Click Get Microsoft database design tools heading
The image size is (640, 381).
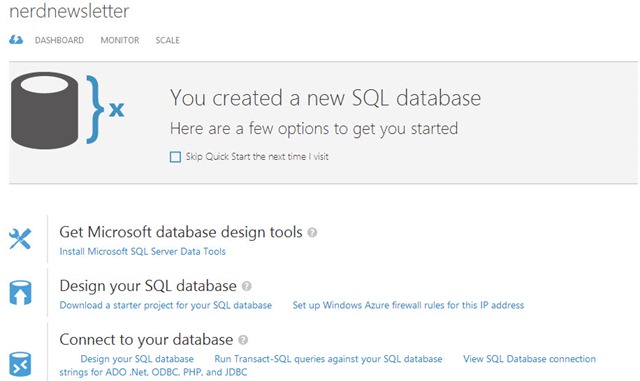[181, 232]
